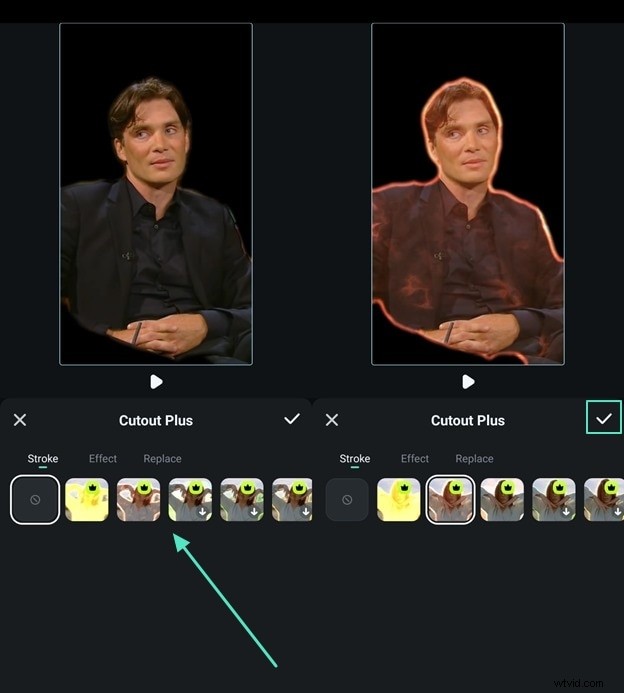Screen dimensions: 624x693
Task: Select the Stroke tab in the left panel
Action: tap(43, 459)
